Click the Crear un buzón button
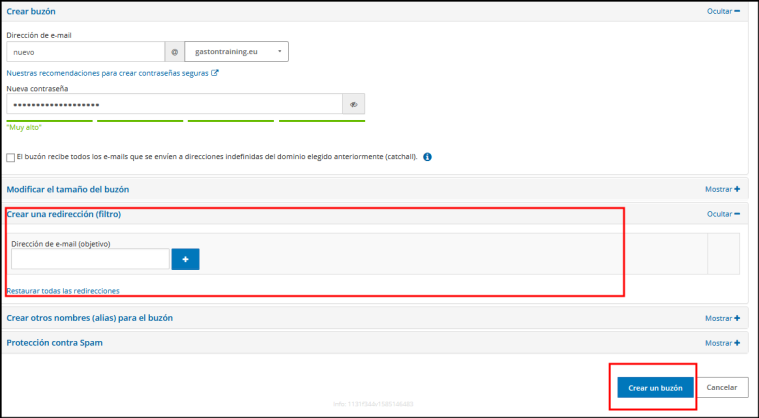 coord(655,387)
